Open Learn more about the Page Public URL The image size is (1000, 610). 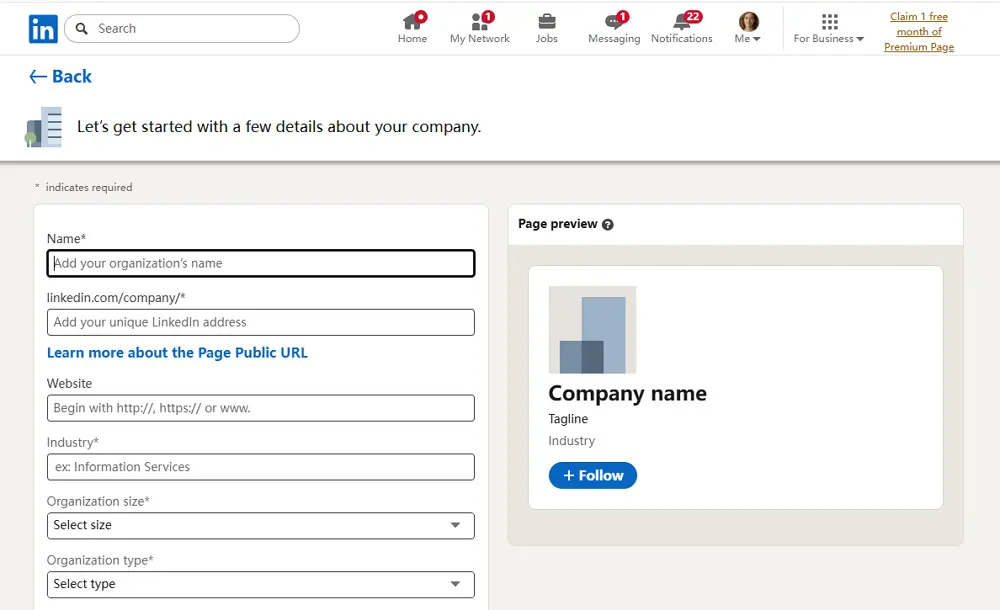177,352
